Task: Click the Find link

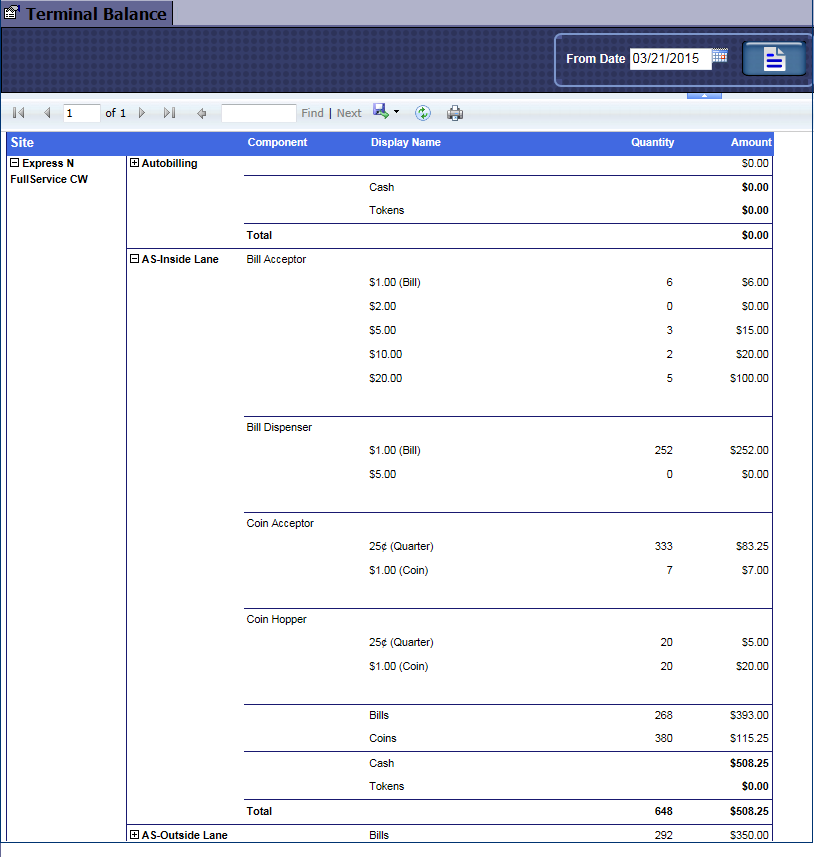Action: click(312, 113)
